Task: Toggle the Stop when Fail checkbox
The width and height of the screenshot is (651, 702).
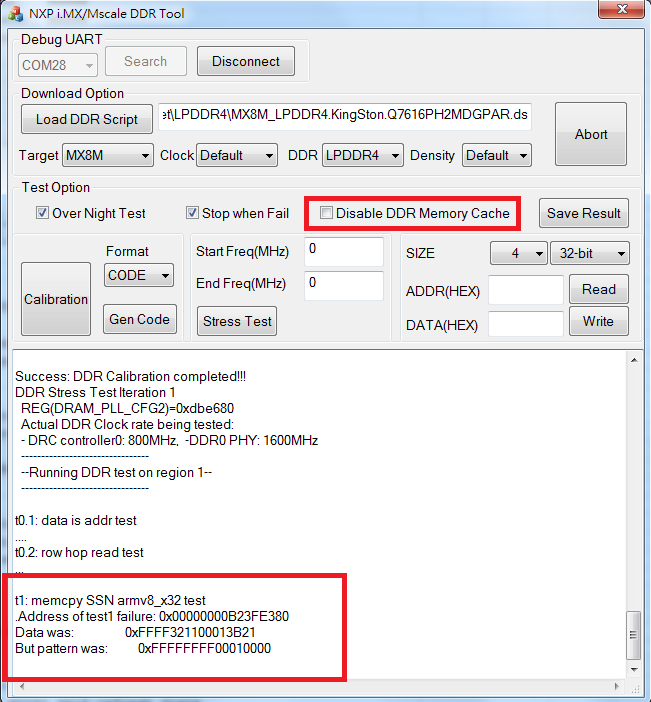Action: point(193,213)
